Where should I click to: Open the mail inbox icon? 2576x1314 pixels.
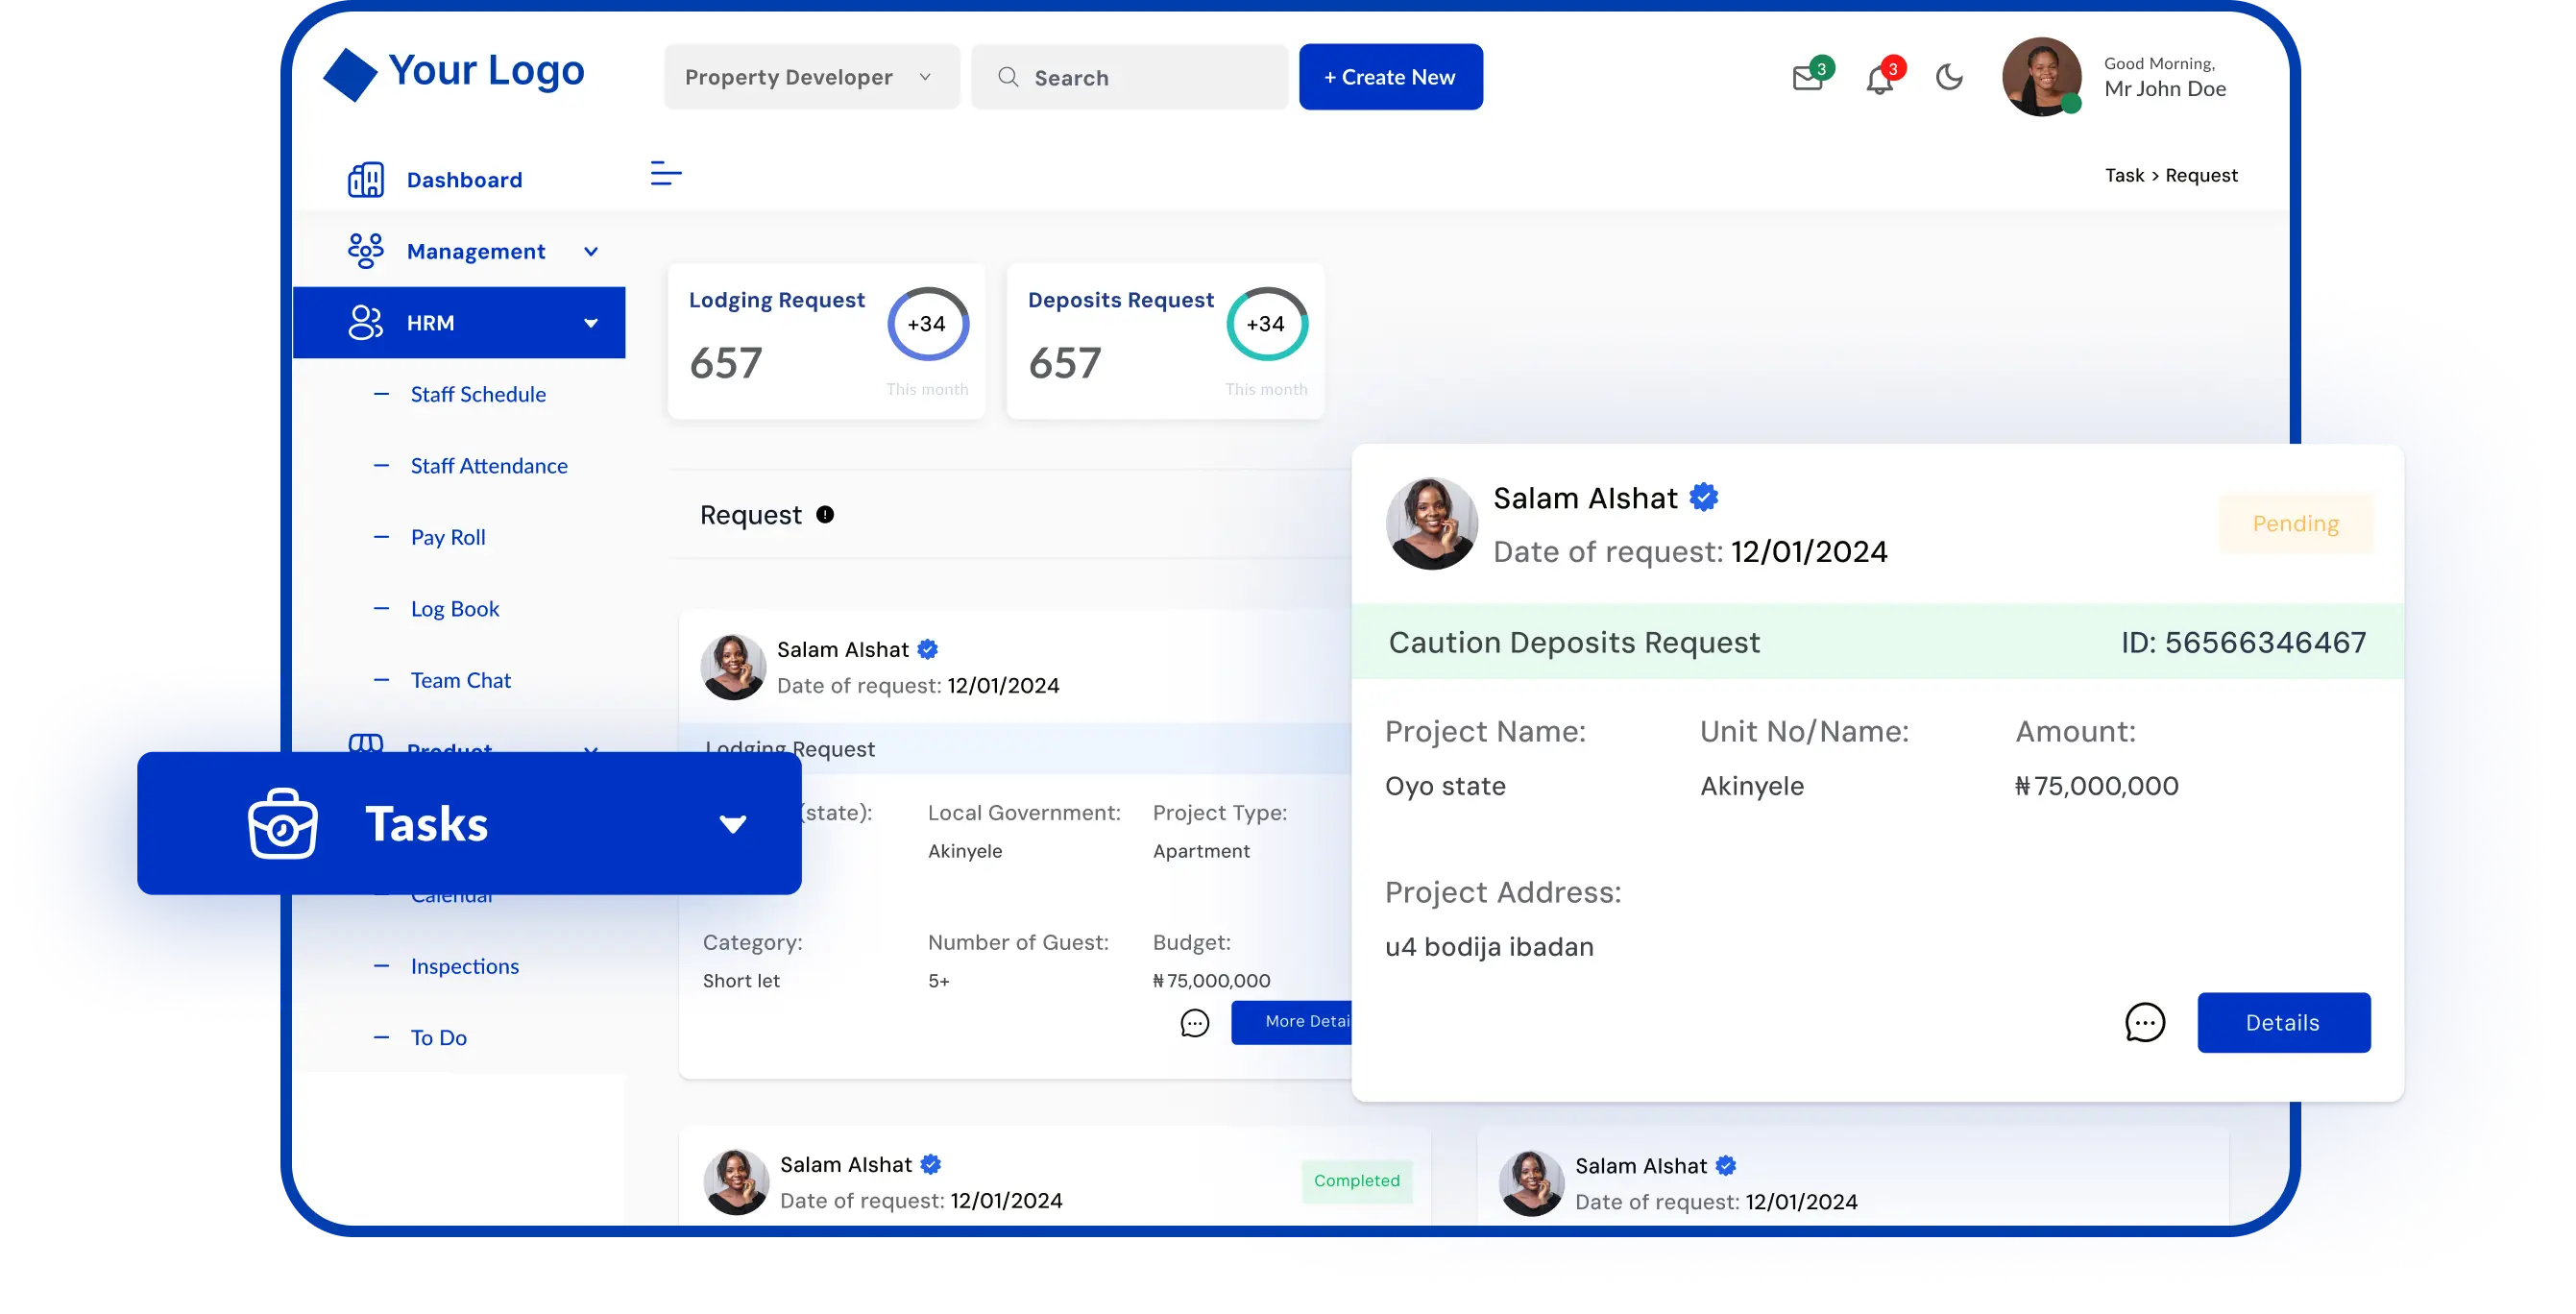1807,78
